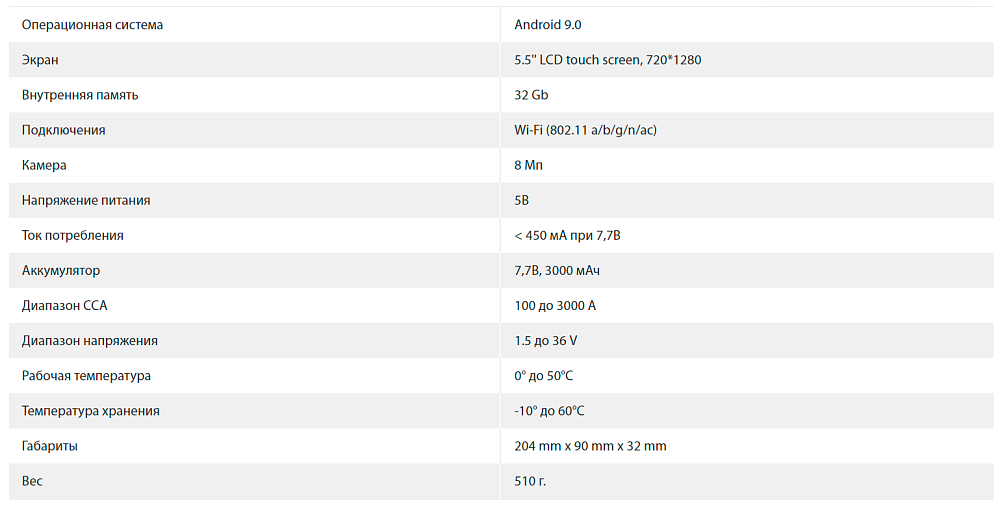This screenshot has width=1000, height=507.
Task: Click the "Аккумулятор" row label
Action: (x=61, y=271)
